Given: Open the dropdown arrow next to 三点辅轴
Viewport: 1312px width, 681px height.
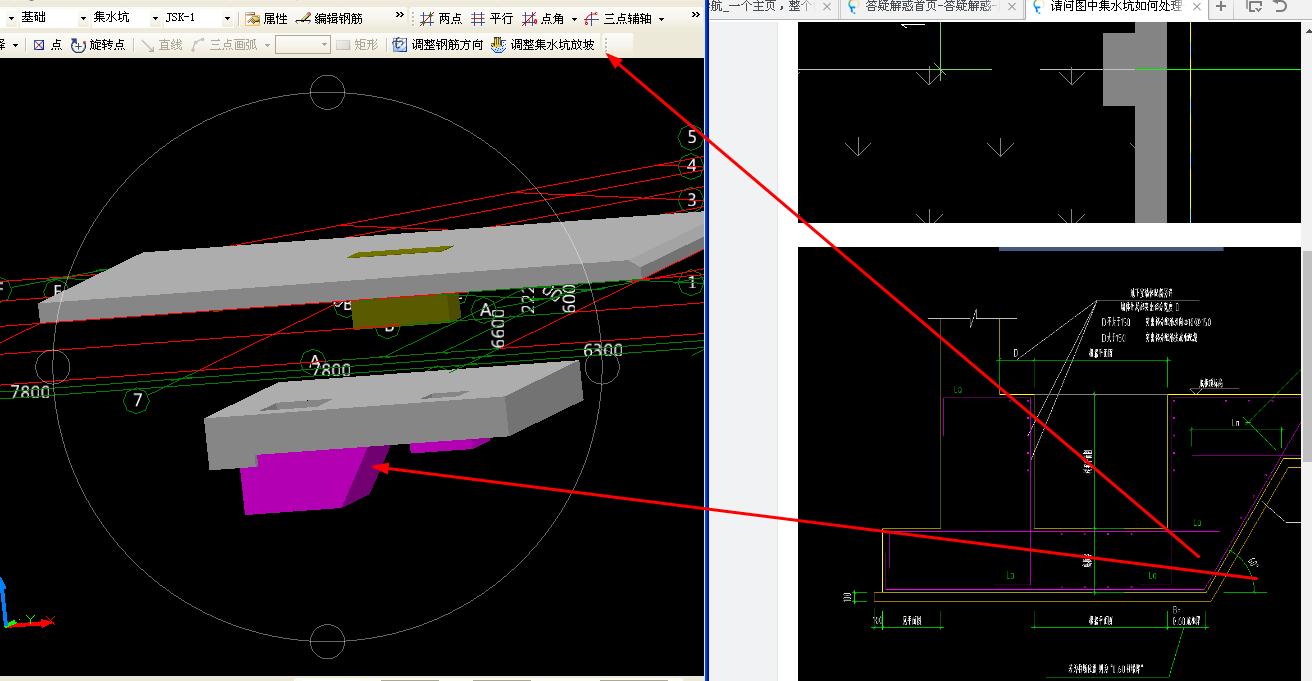Looking at the screenshot, I should [x=661, y=19].
